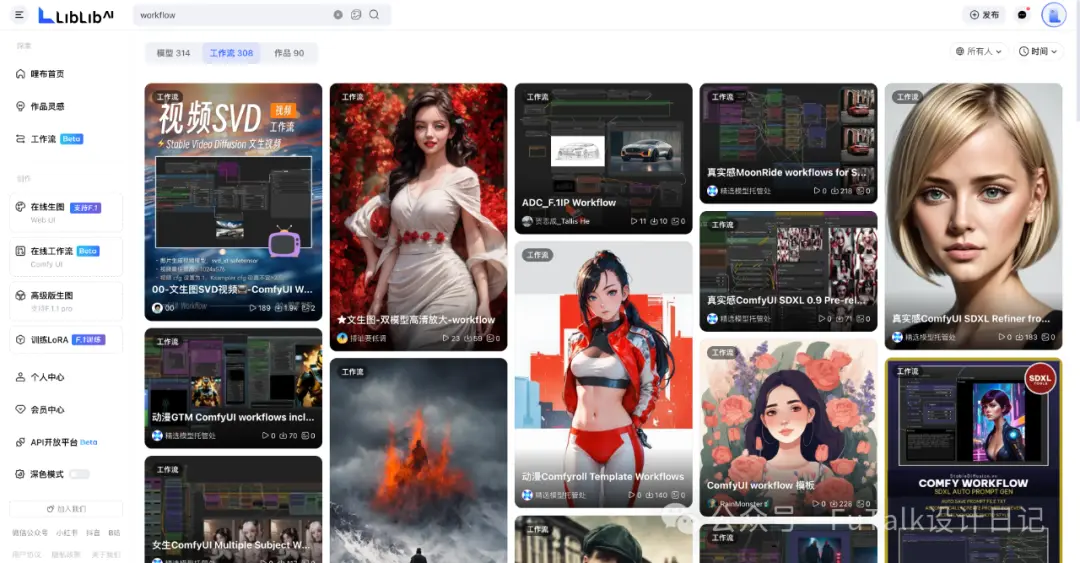This screenshot has width=1080, height=563.
Task: Click the diamond icon beside 会员中心
Action: [20, 409]
